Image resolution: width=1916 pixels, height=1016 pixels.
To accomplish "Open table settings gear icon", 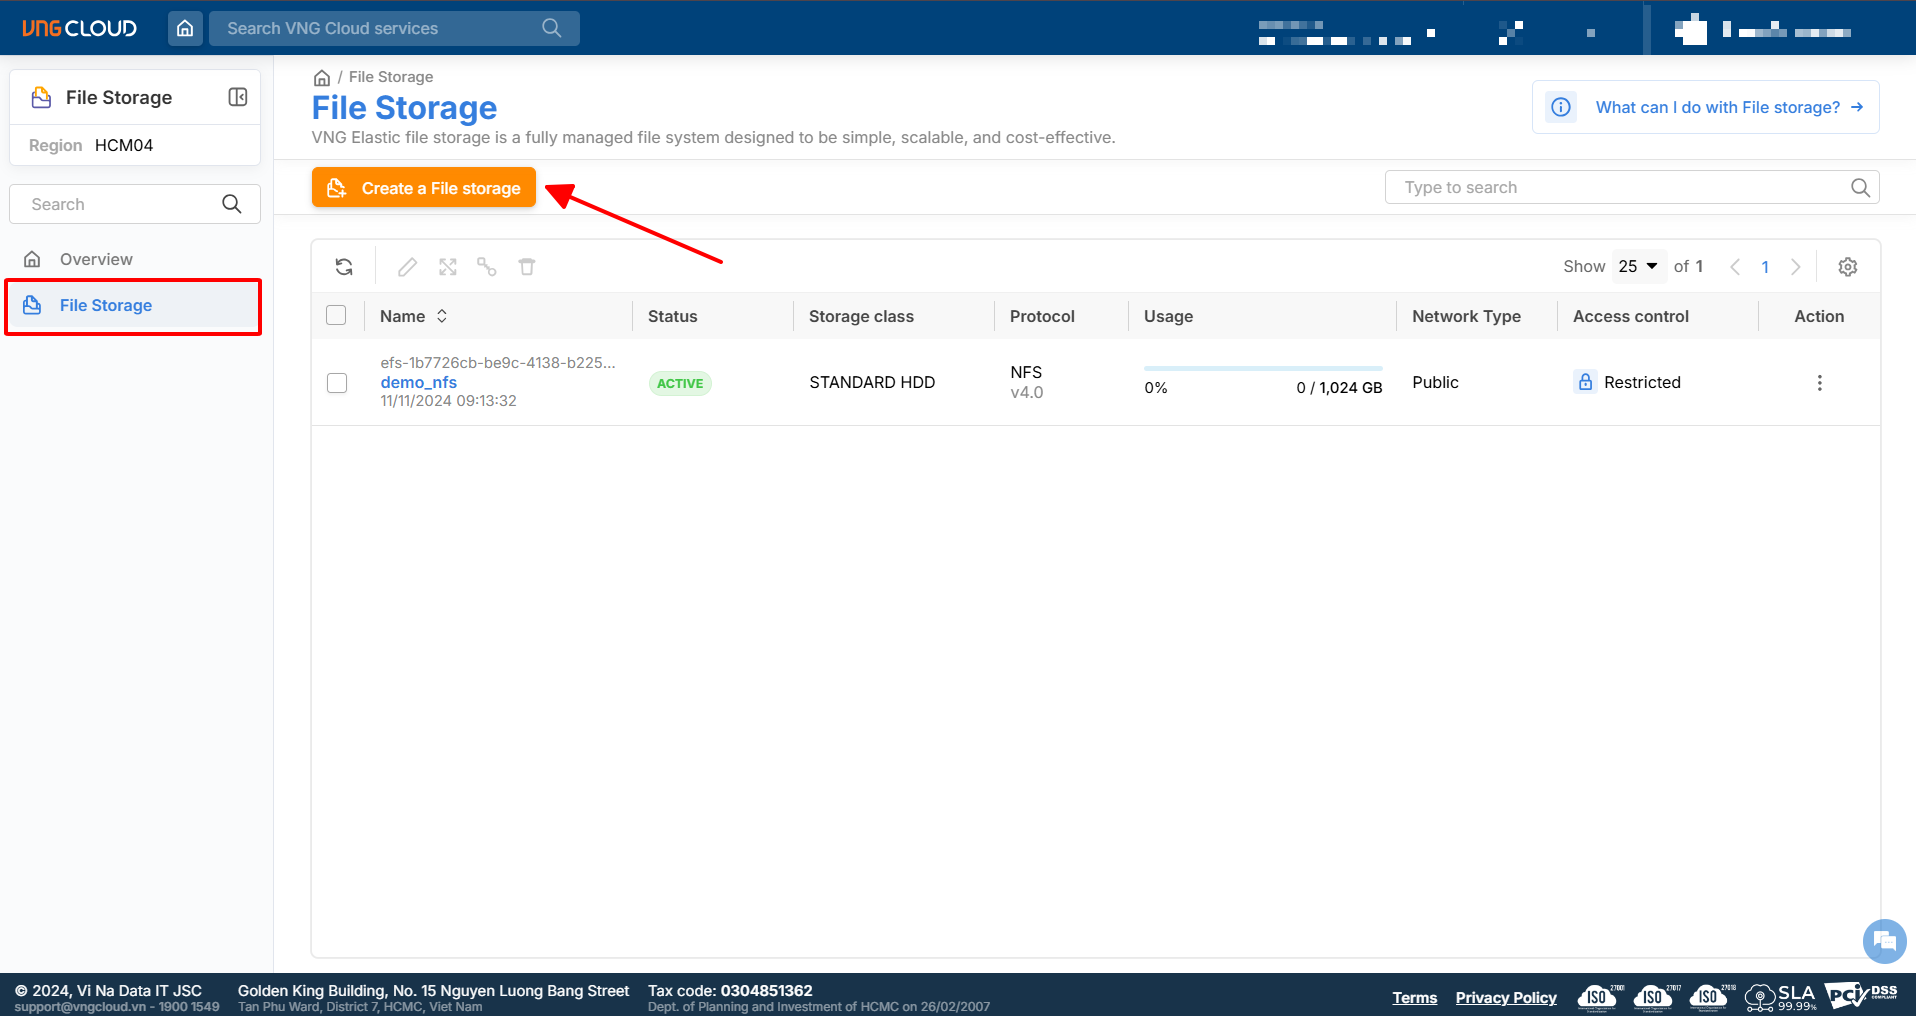I will 1847,267.
